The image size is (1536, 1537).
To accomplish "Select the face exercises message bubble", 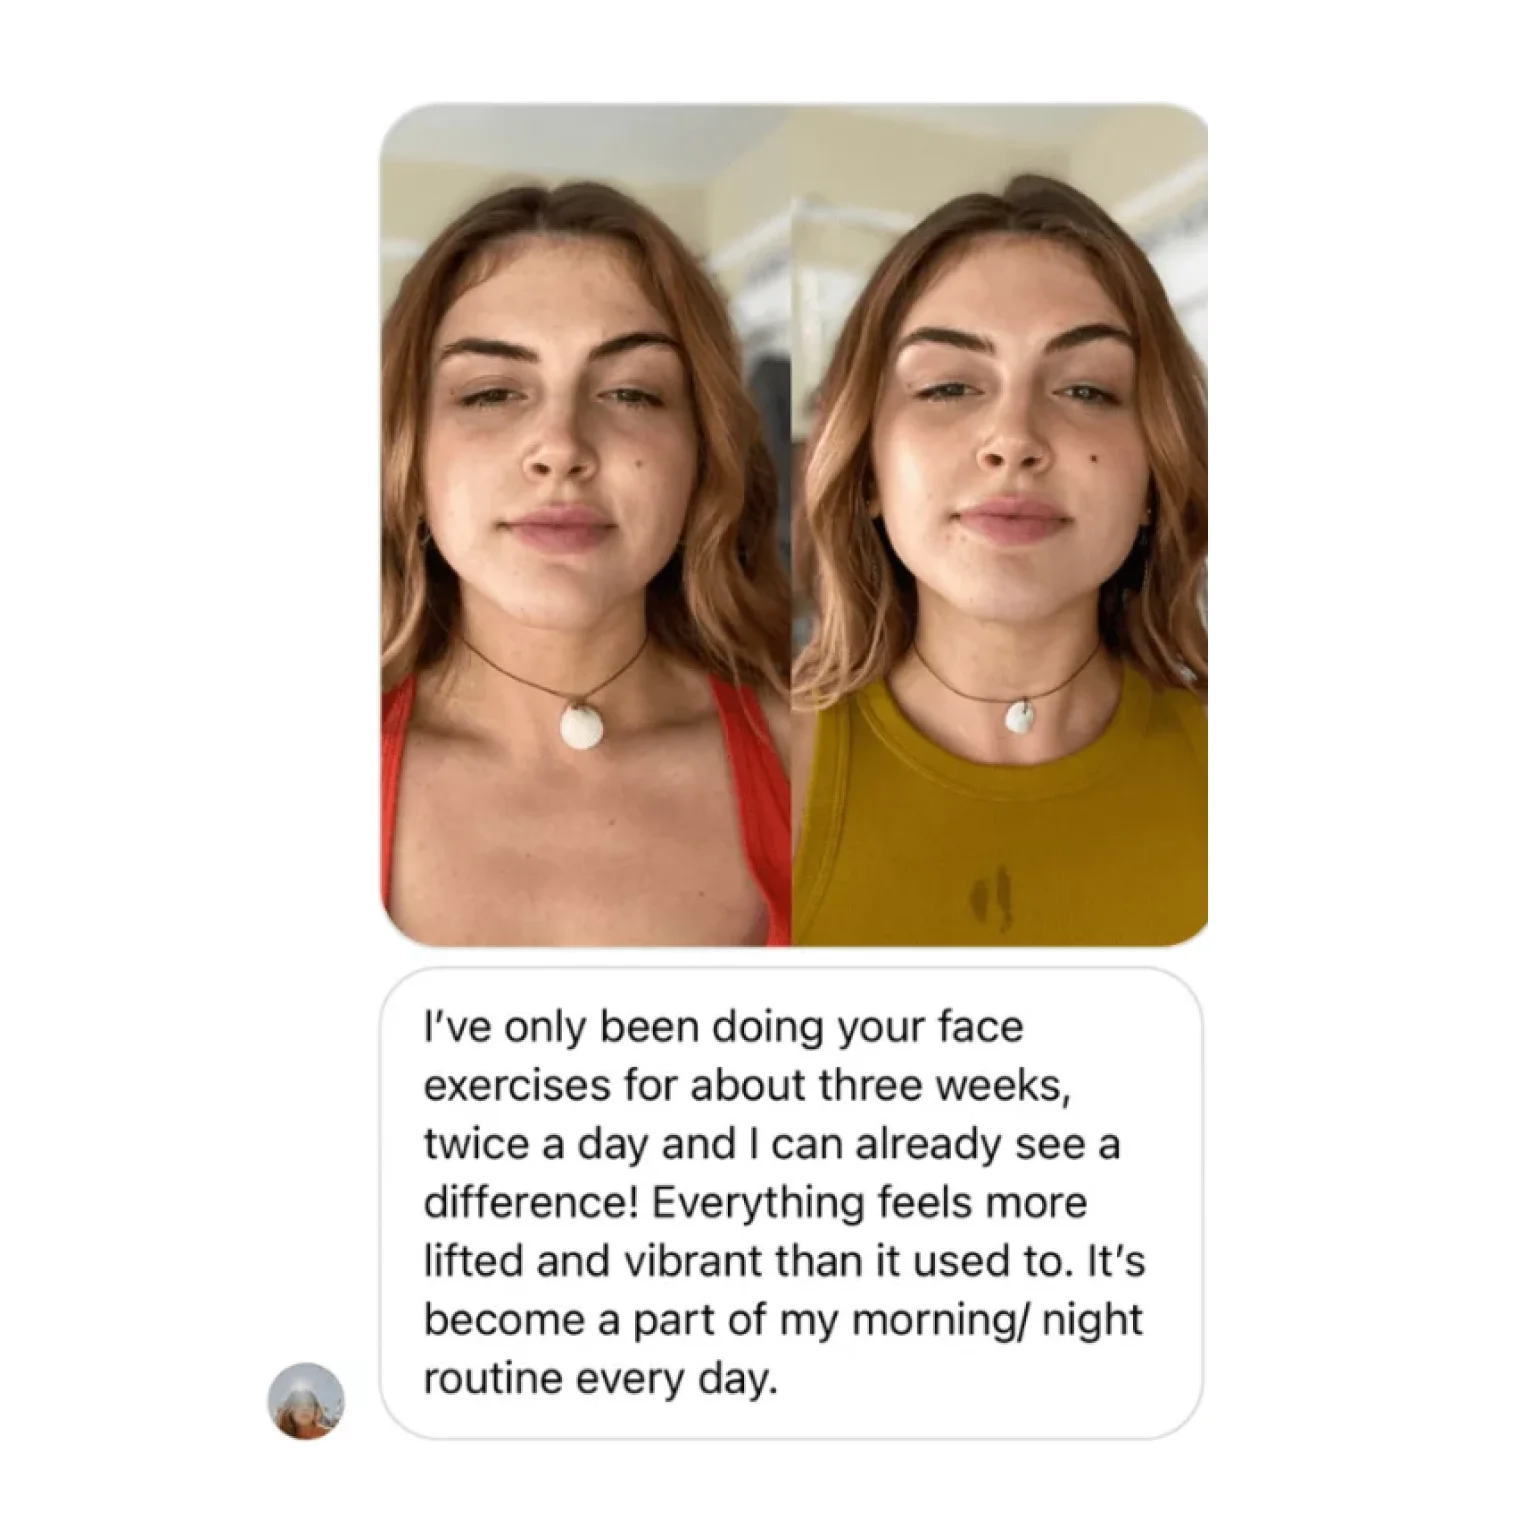I will [792, 1203].
